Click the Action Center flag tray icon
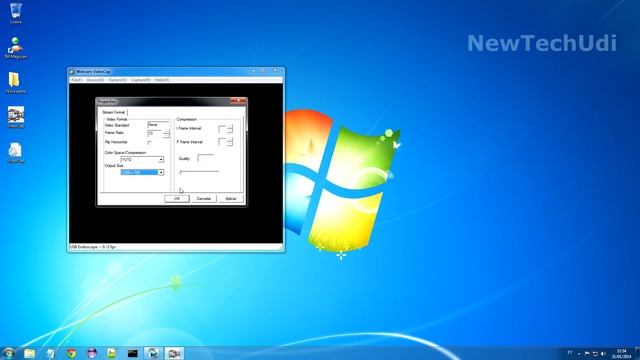The width and height of the screenshot is (640, 360). click(587, 353)
